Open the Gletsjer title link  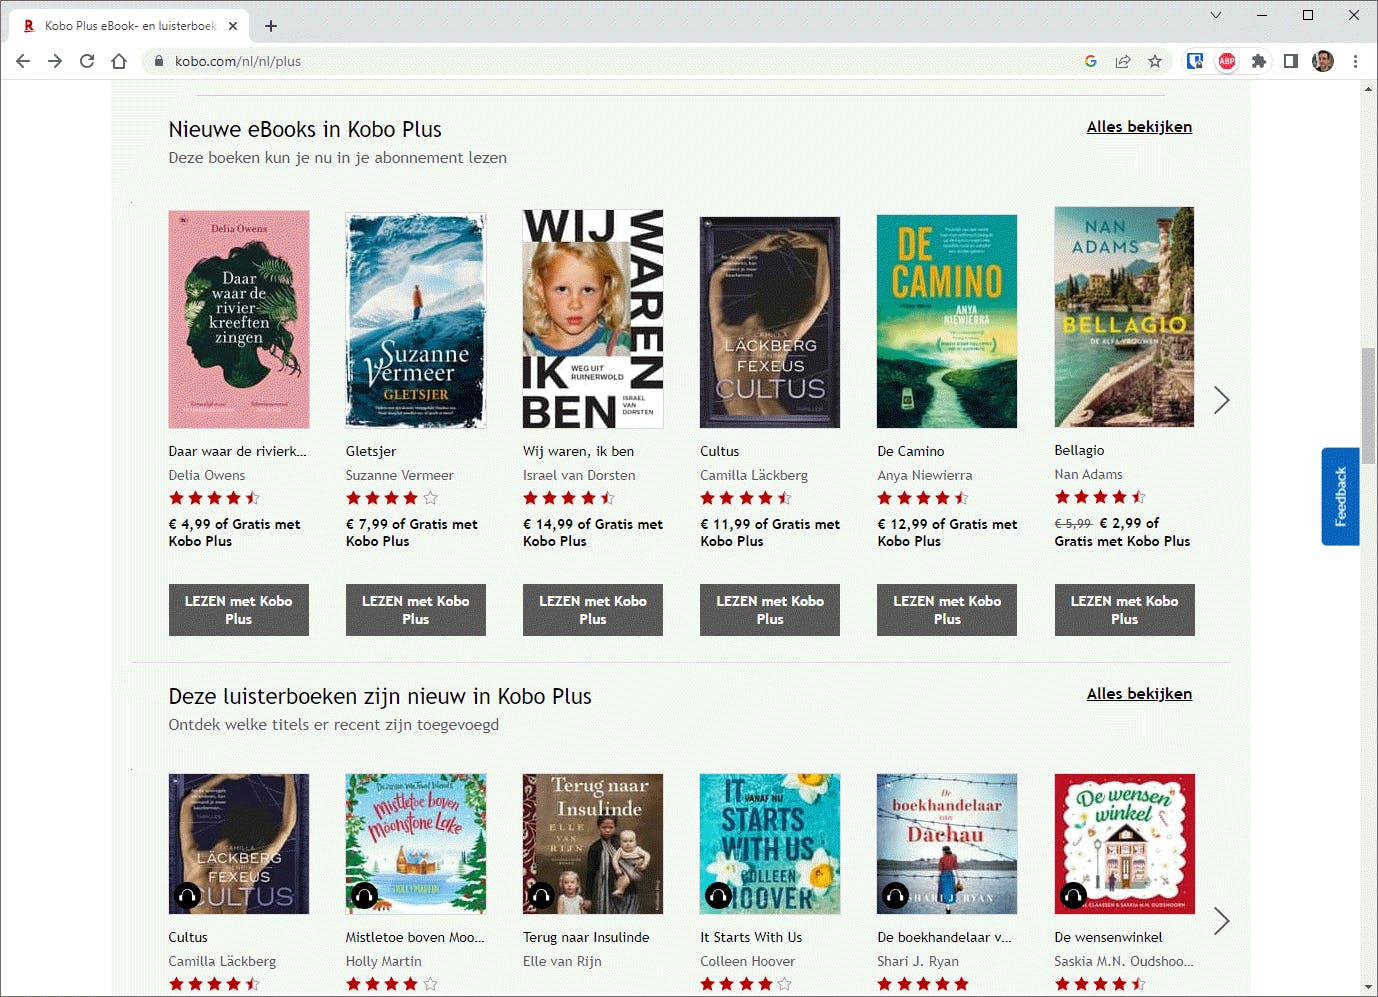(371, 451)
